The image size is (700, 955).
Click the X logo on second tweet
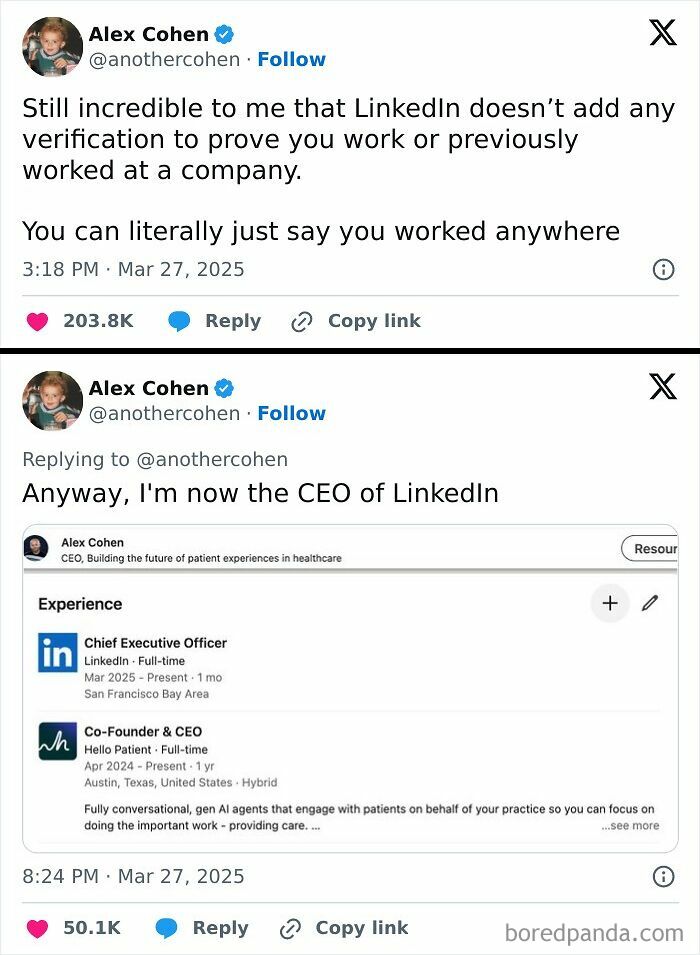point(662,386)
